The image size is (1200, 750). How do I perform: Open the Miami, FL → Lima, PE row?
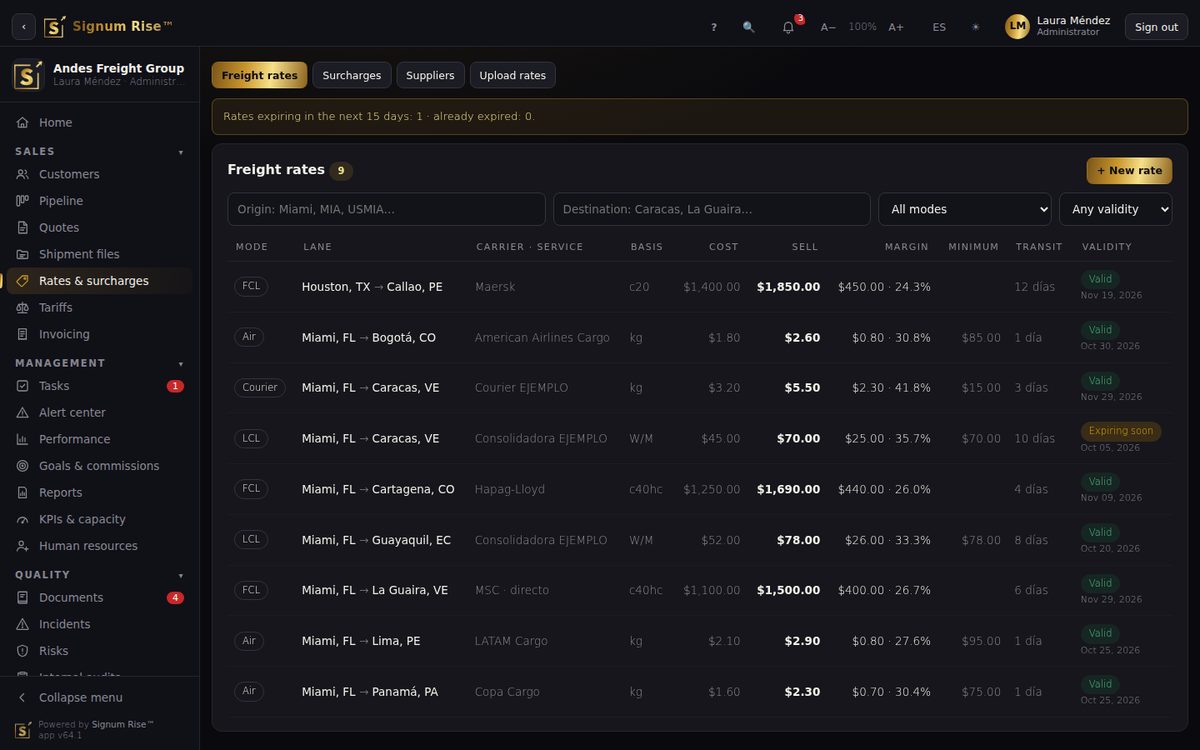pos(700,641)
